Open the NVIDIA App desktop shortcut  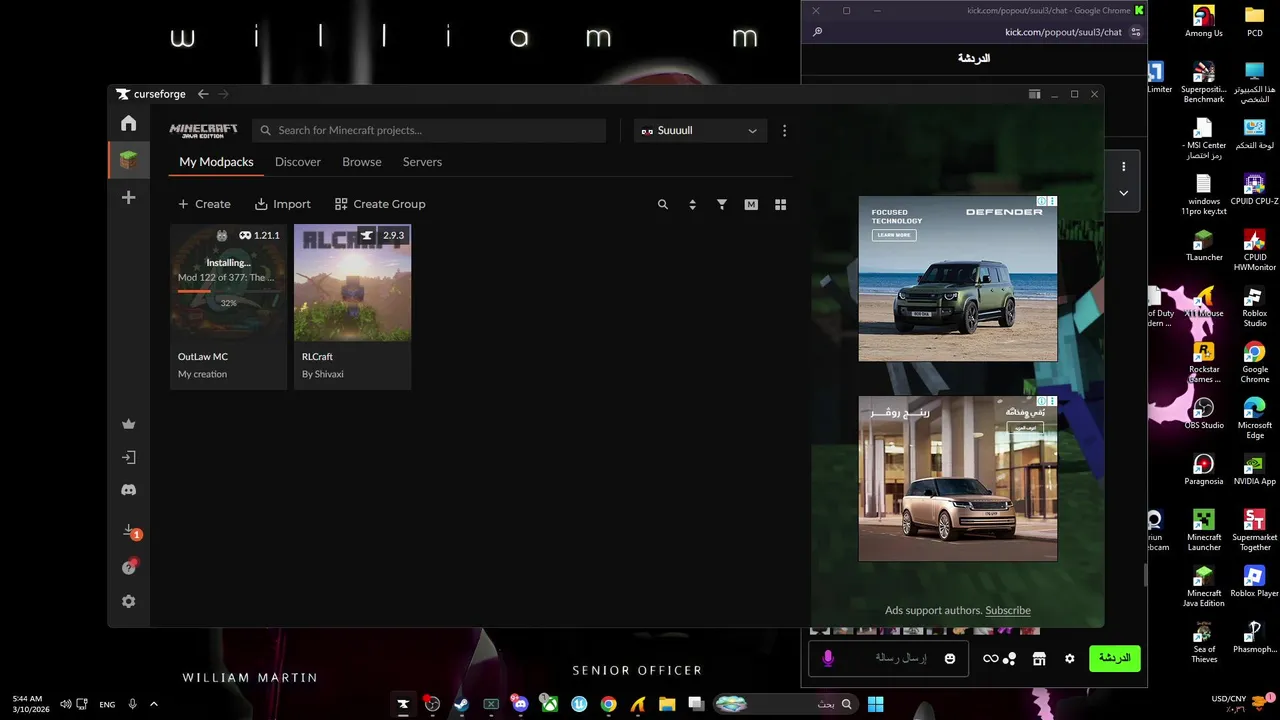click(x=1254, y=469)
